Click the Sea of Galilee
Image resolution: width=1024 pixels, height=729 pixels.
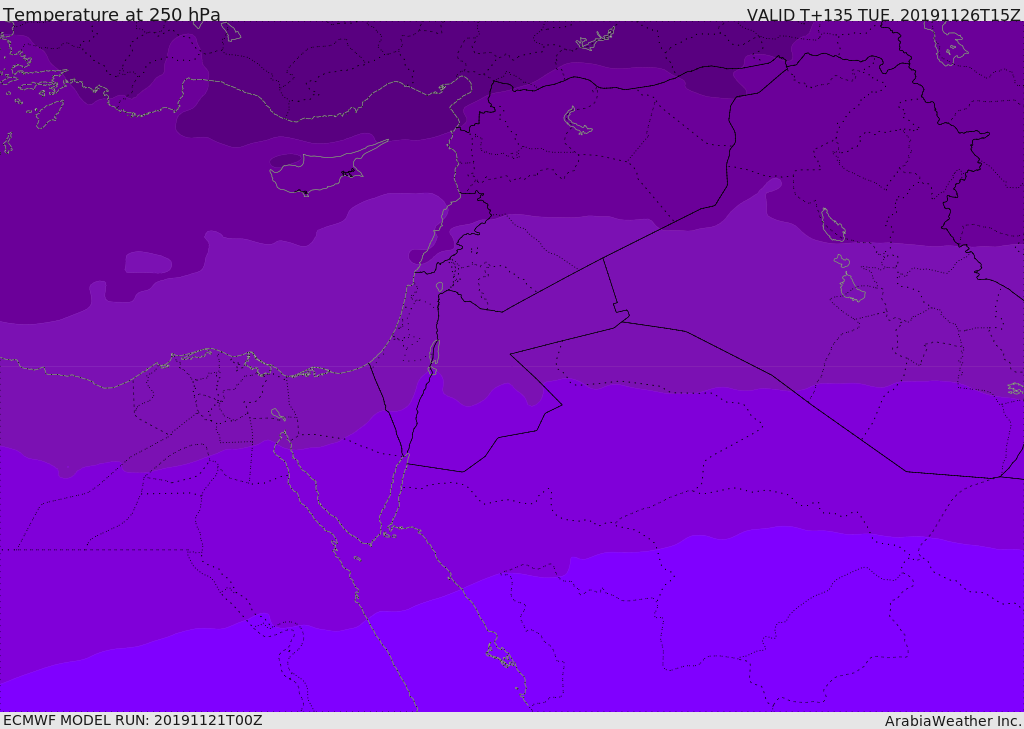click(439, 288)
